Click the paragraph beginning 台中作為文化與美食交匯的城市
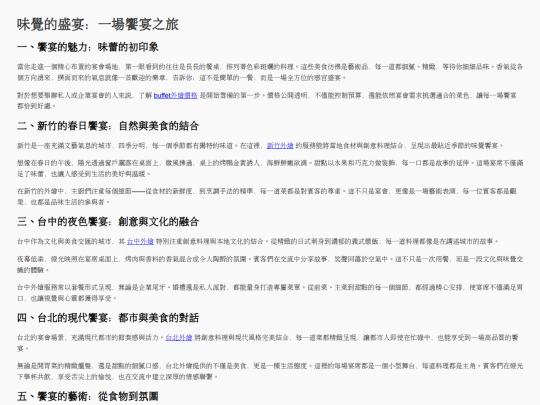Image resolution: width=540 pixels, height=405 pixels. (258, 241)
